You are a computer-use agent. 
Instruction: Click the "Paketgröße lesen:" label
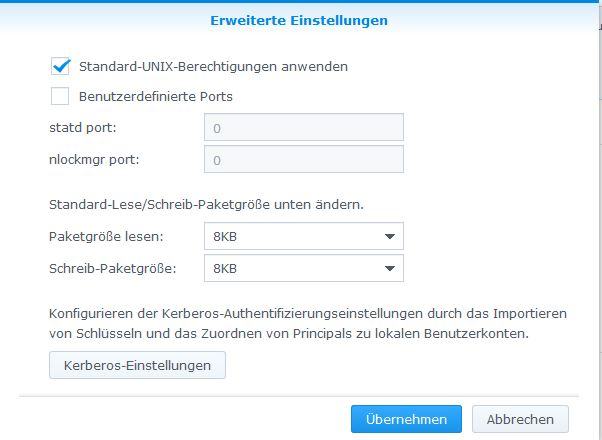(x=106, y=237)
